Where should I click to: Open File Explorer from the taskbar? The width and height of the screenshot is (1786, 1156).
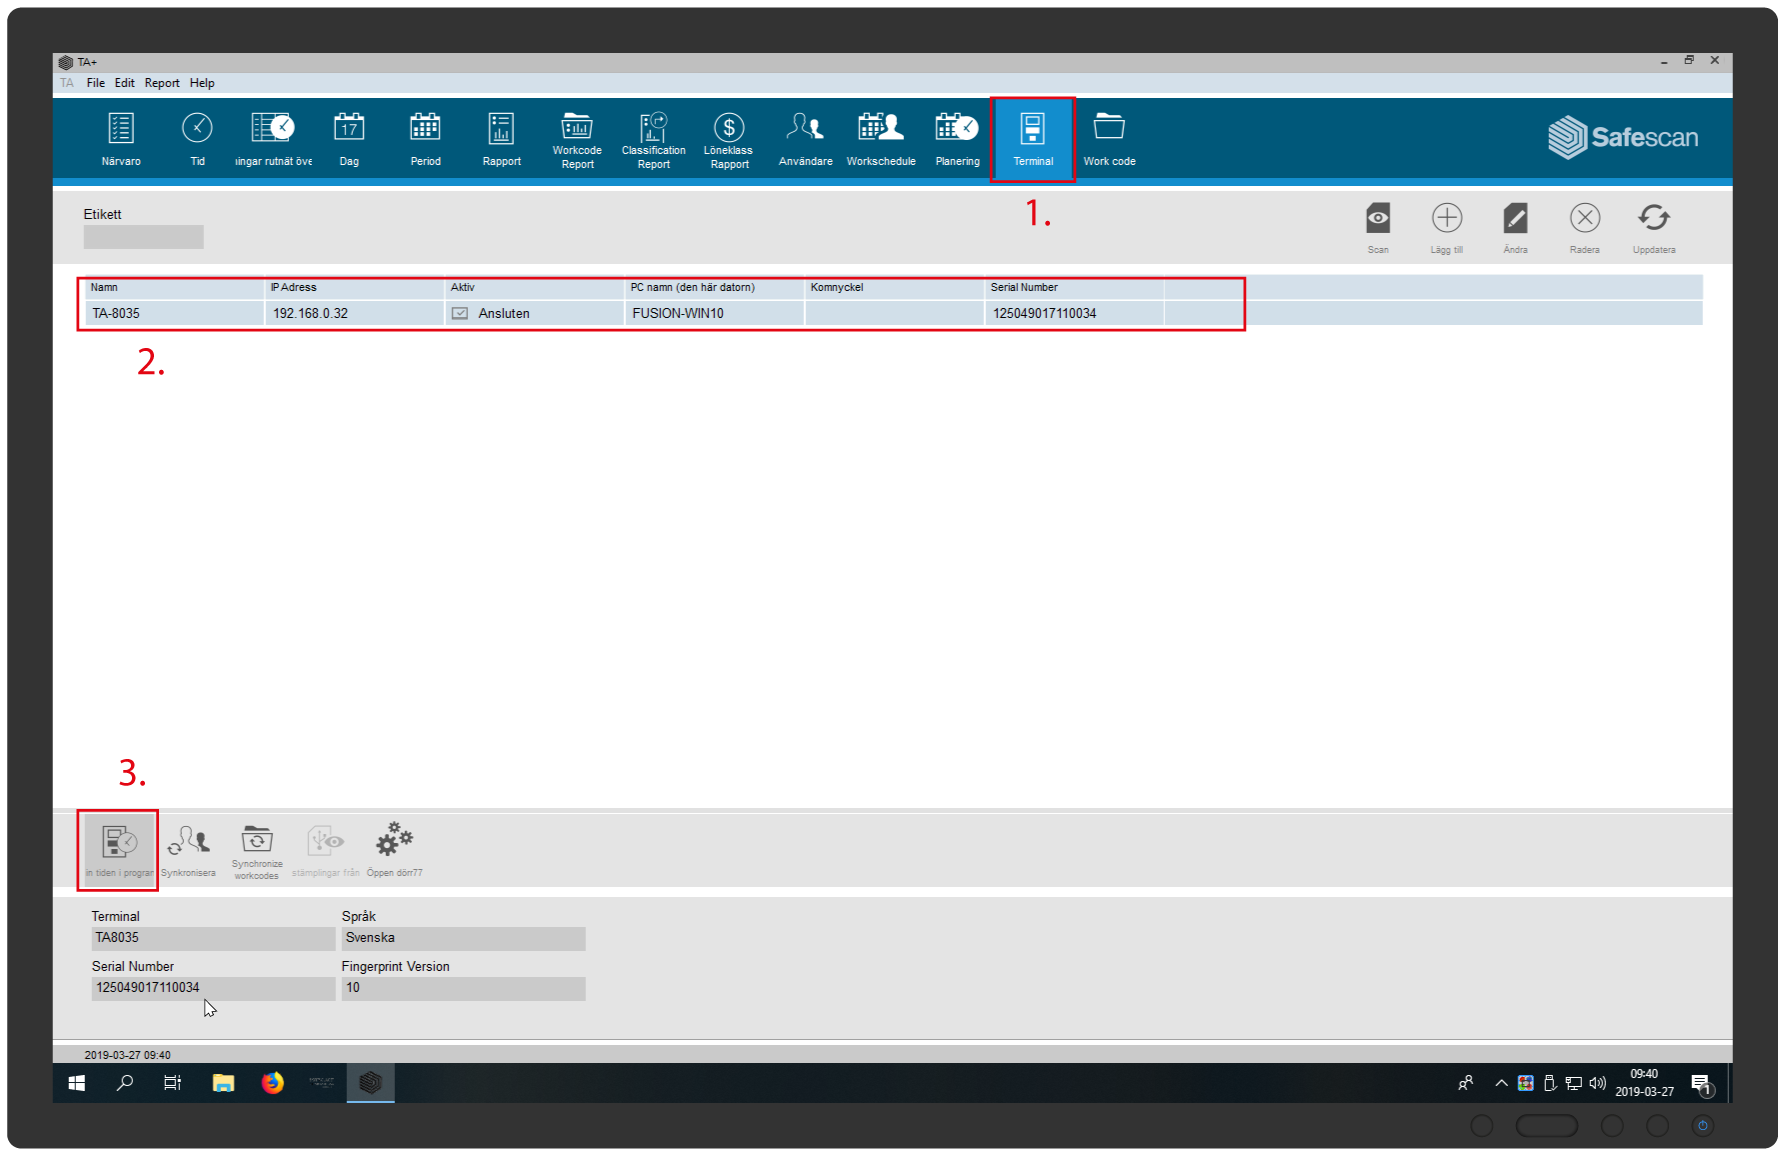click(223, 1083)
